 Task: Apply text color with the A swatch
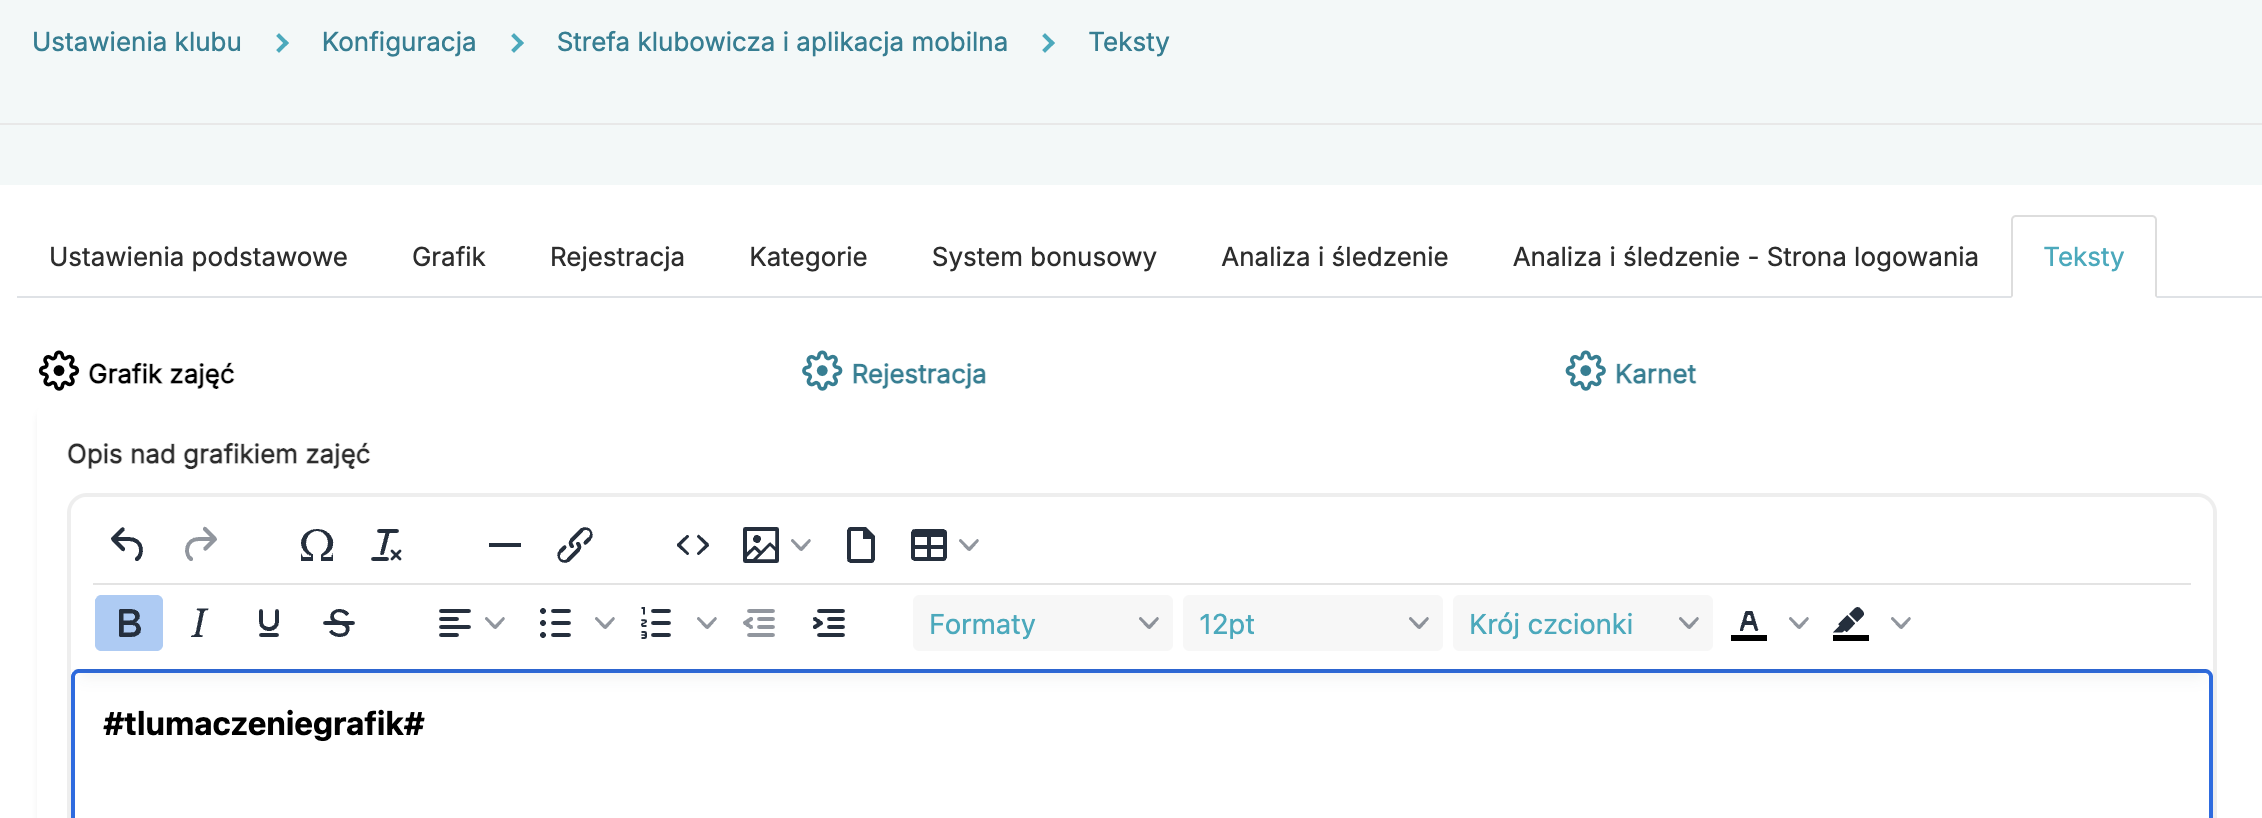click(1748, 623)
